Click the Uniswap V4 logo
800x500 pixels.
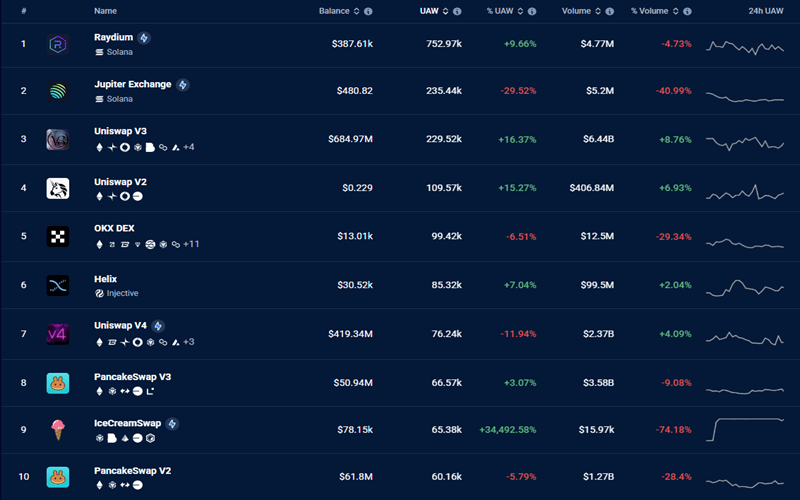[58, 334]
